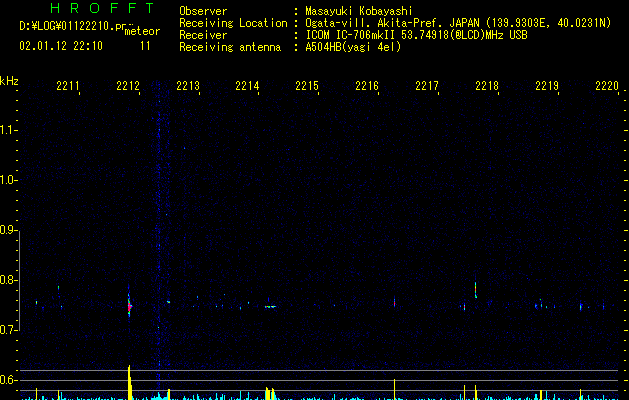Screen dimensions: 629x400
Task: Click the yellow intensity bar between 2216 and 2217
Action: (394, 389)
